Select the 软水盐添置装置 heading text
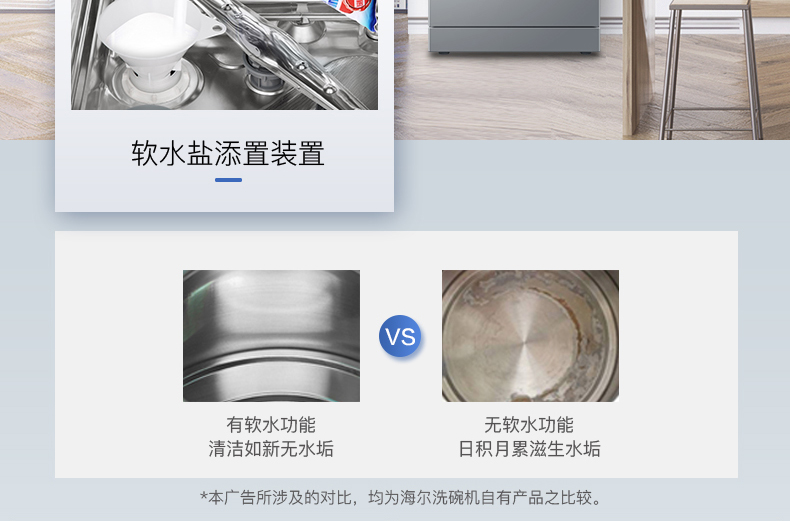This screenshot has width=790, height=521. click(228, 153)
